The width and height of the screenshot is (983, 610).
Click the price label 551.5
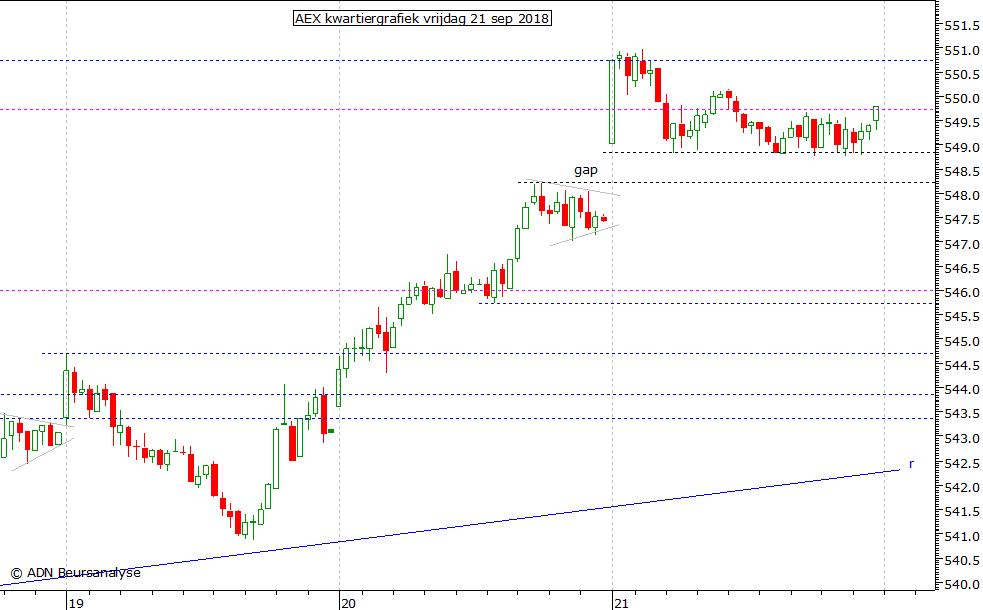click(x=962, y=26)
